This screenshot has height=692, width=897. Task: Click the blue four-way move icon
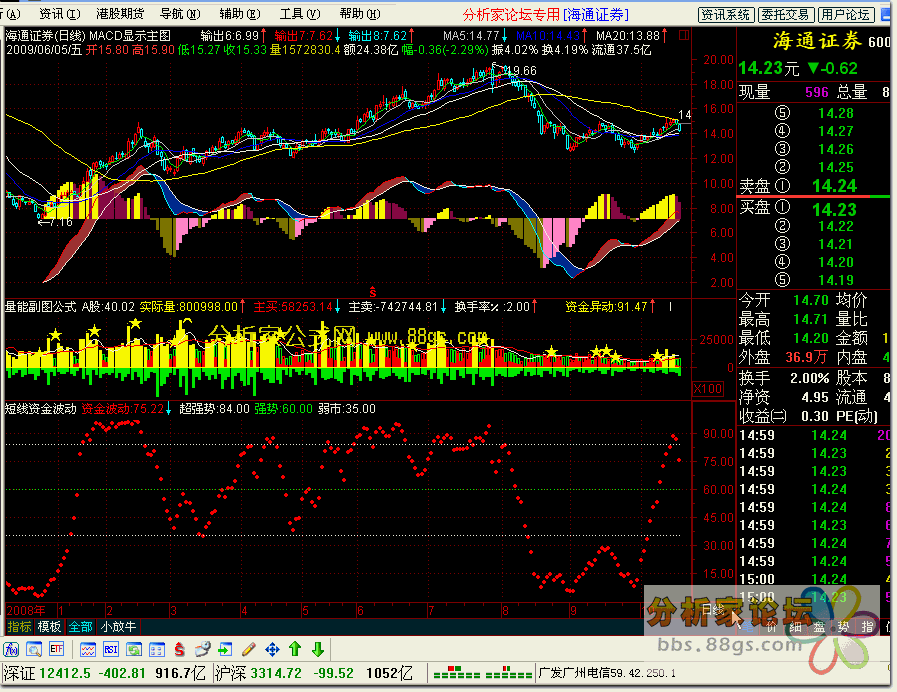272,650
